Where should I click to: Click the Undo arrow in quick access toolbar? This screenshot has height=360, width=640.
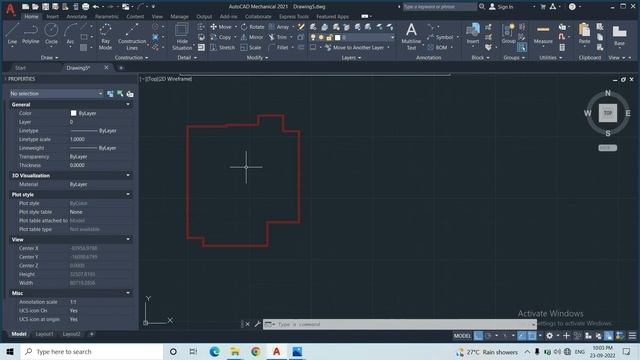(96, 7)
